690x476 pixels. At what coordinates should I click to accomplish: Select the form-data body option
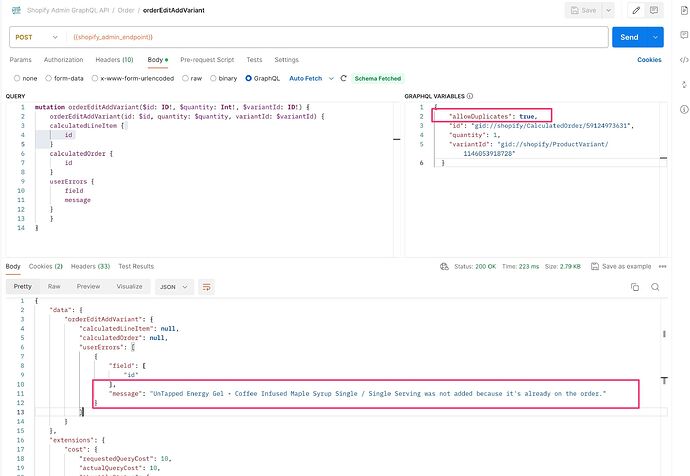(47, 77)
